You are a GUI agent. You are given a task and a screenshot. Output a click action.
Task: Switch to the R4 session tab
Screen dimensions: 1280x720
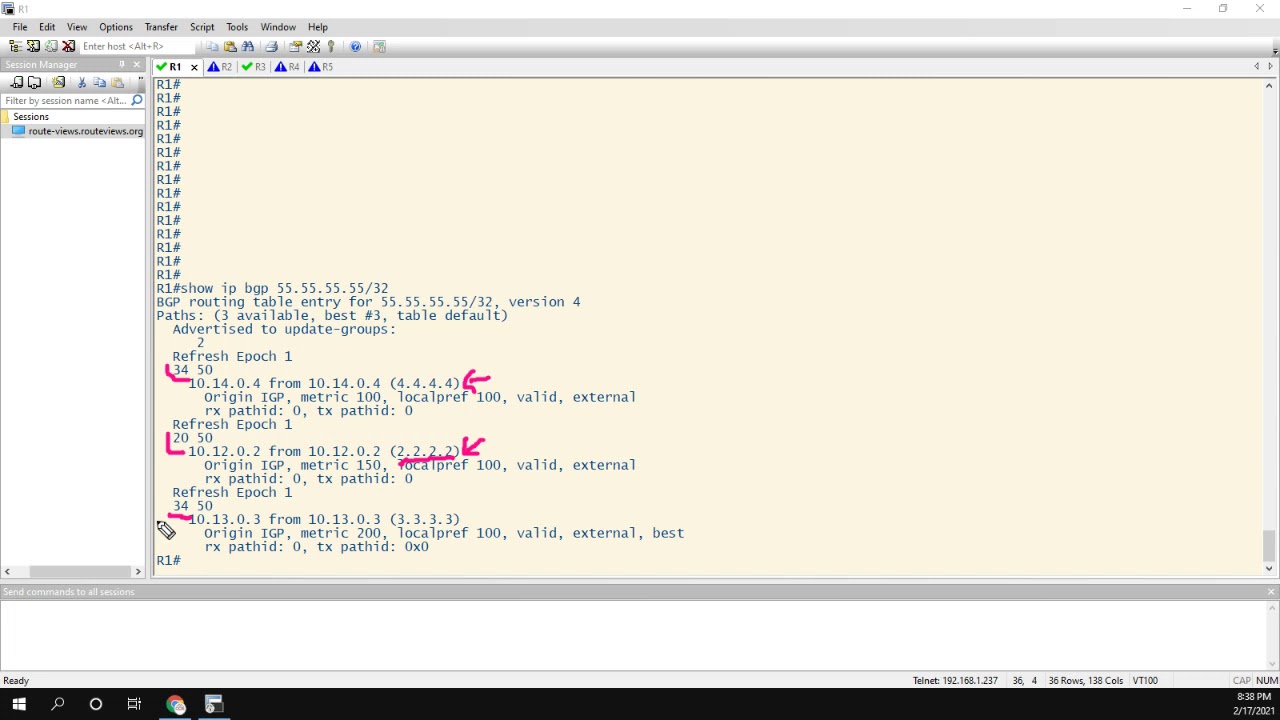[x=288, y=67]
